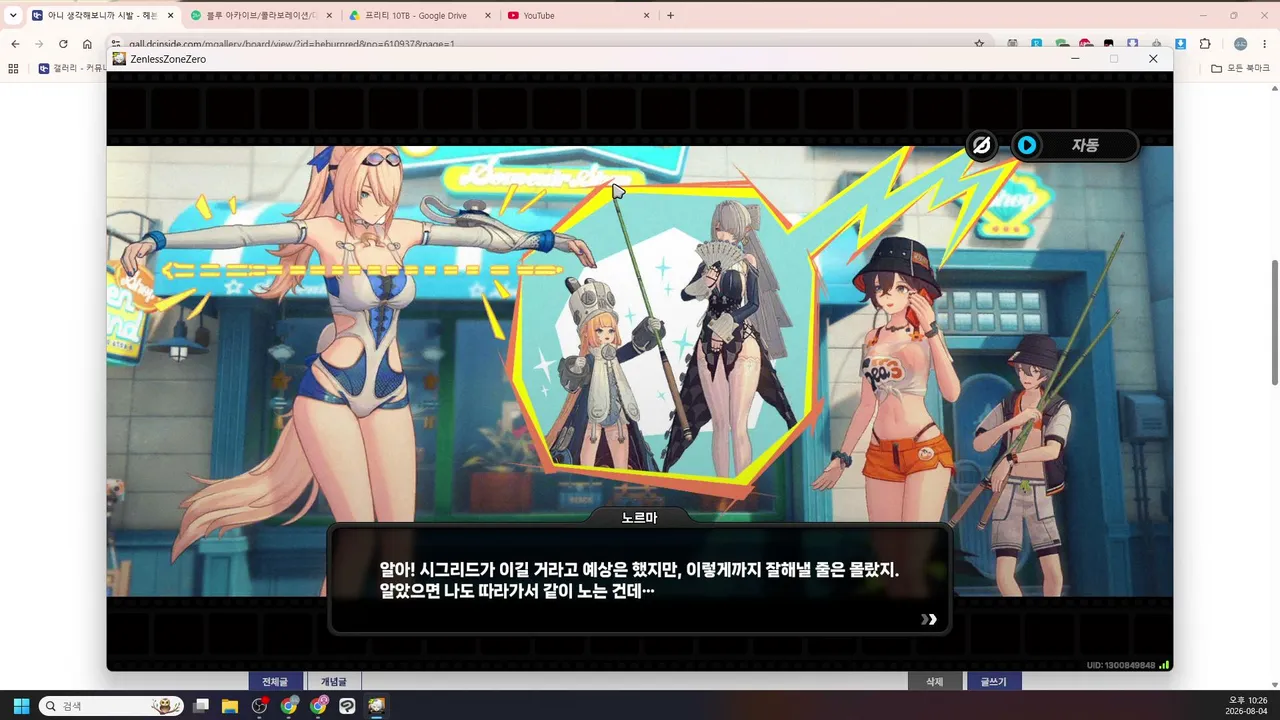The image size is (1280, 720).
Task: Close the 블루 아카이브 tab
Action: [x=329, y=15]
